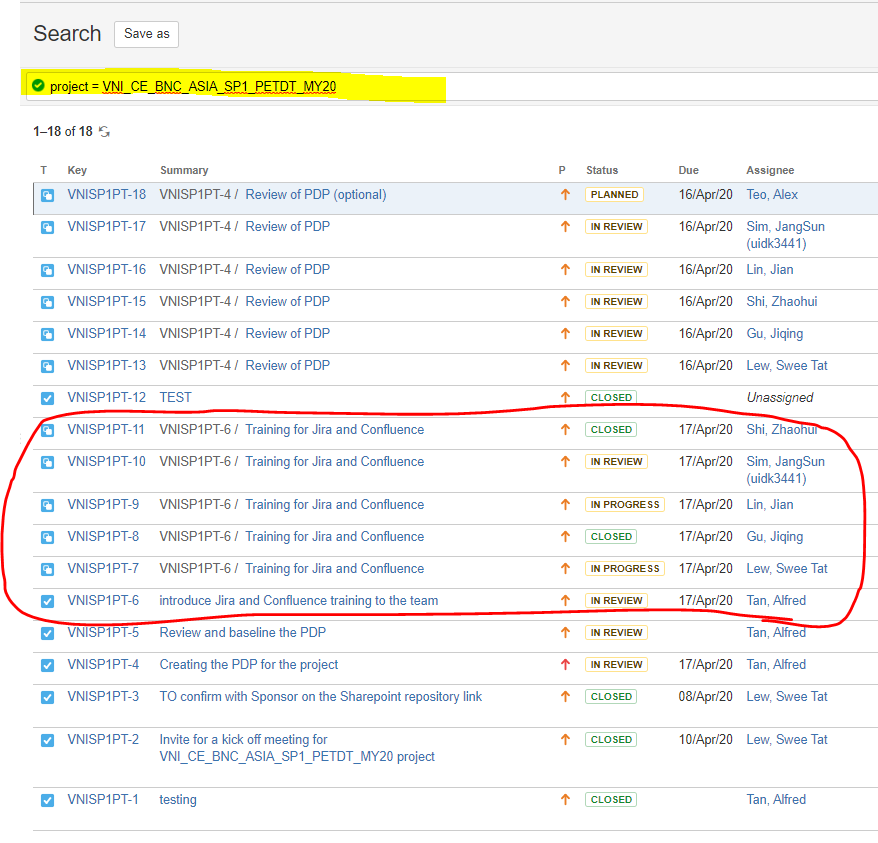Open 'Creating the PDP for the project'

pyautogui.click(x=249, y=664)
